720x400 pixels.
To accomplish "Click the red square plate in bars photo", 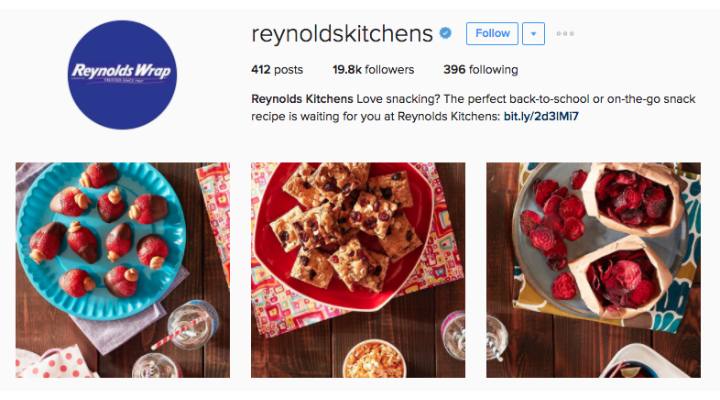I will point(343,235).
